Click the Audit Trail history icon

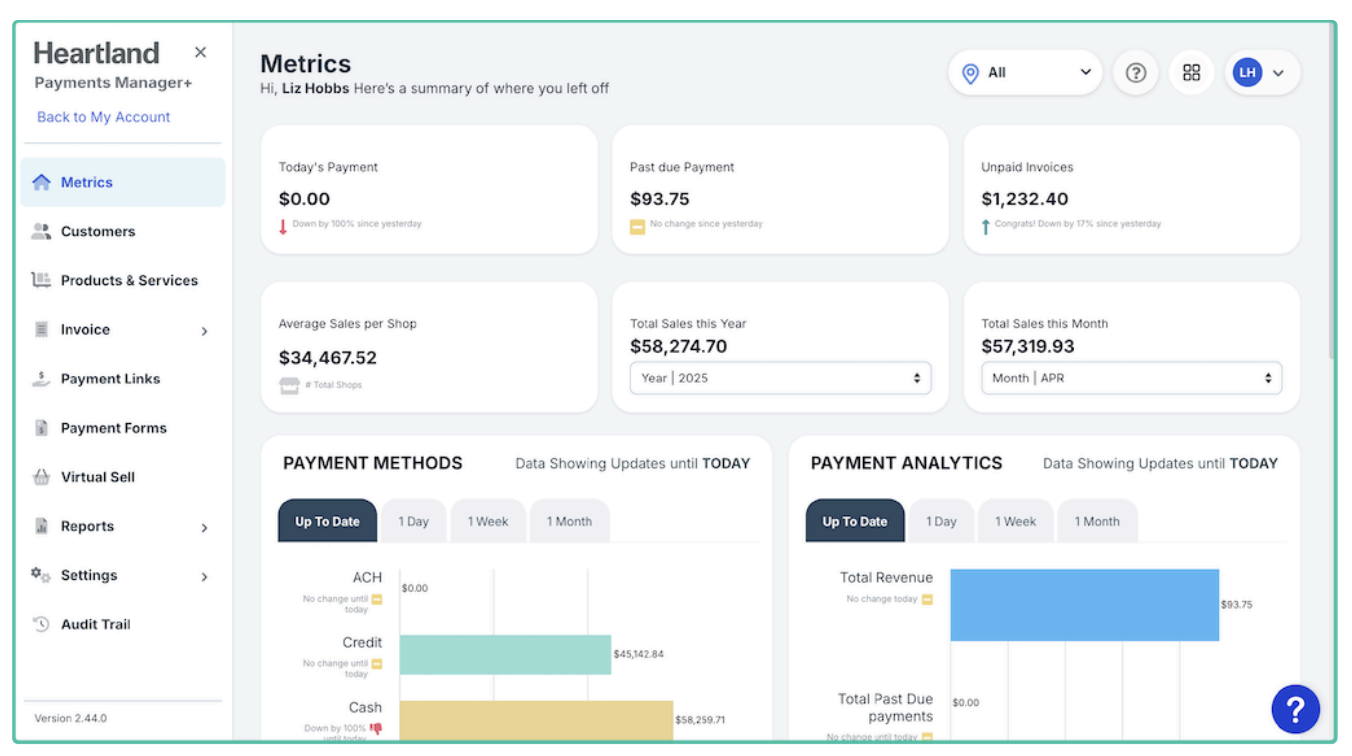(41, 624)
